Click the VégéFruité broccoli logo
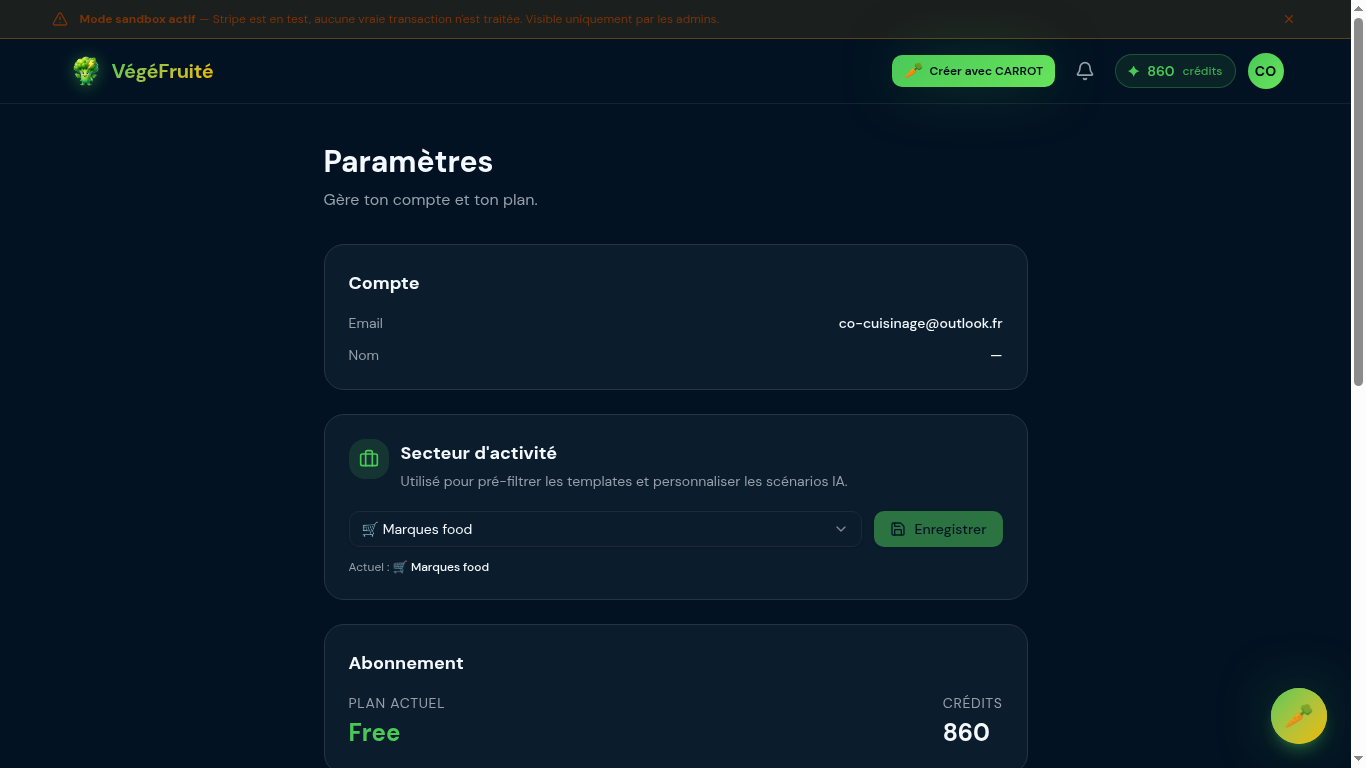The image size is (1366, 768). (x=86, y=71)
